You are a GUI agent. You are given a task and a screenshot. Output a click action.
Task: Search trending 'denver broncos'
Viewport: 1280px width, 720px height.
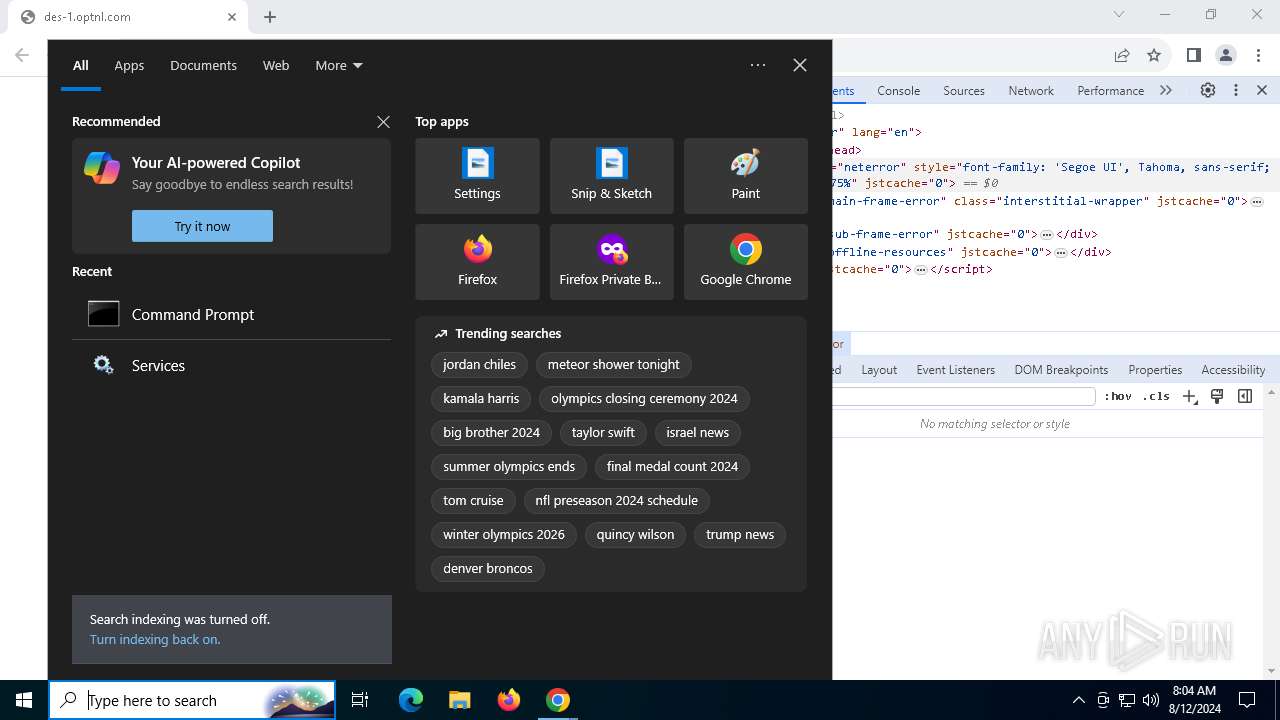(488, 569)
